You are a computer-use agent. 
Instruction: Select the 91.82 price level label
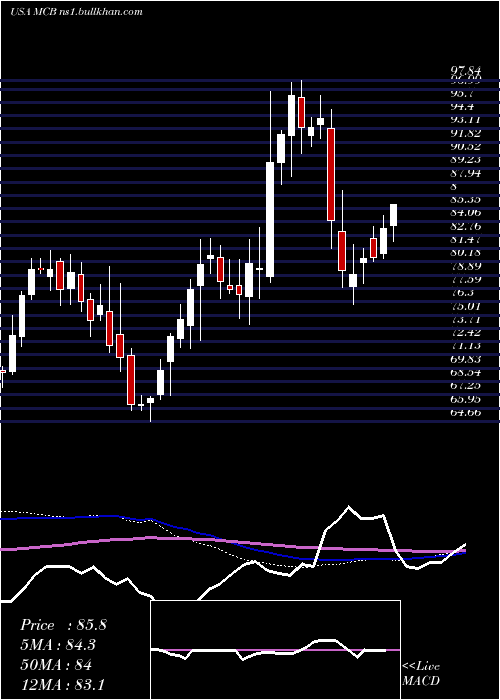pos(467,133)
